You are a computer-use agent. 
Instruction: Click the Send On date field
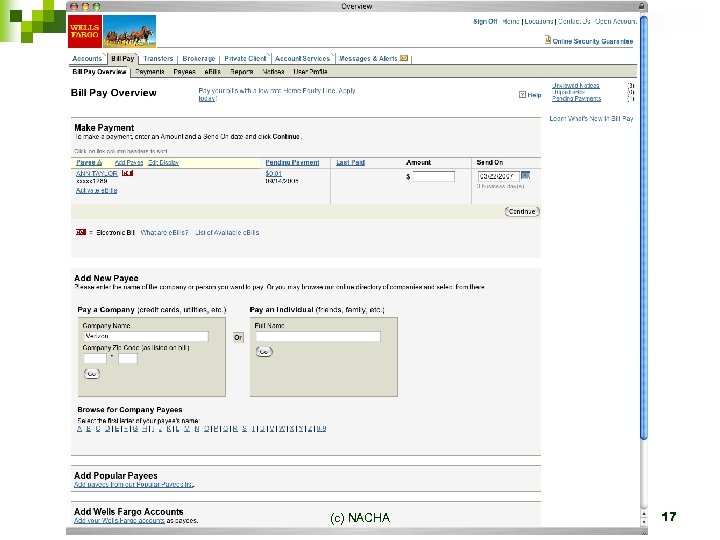click(498, 176)
